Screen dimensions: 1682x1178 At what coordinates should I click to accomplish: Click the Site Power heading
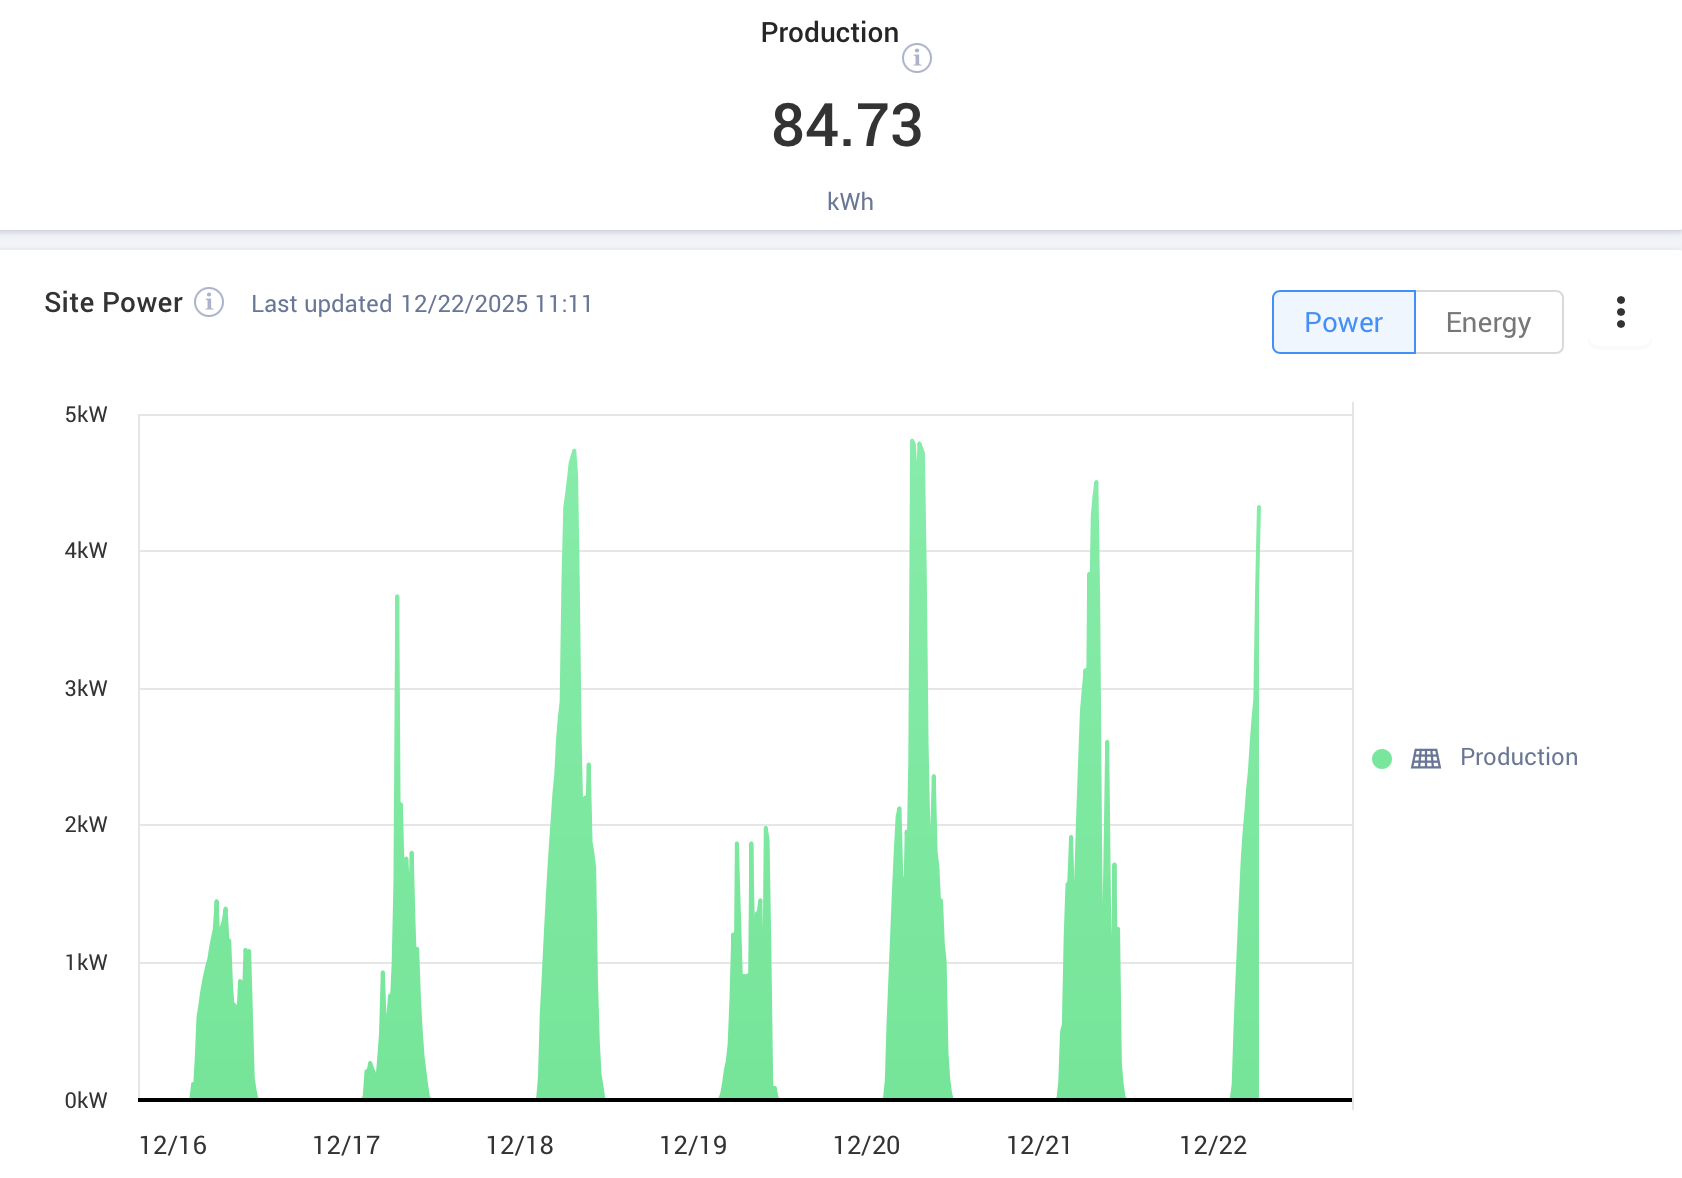pyautogui.click(x=113, y=303)
